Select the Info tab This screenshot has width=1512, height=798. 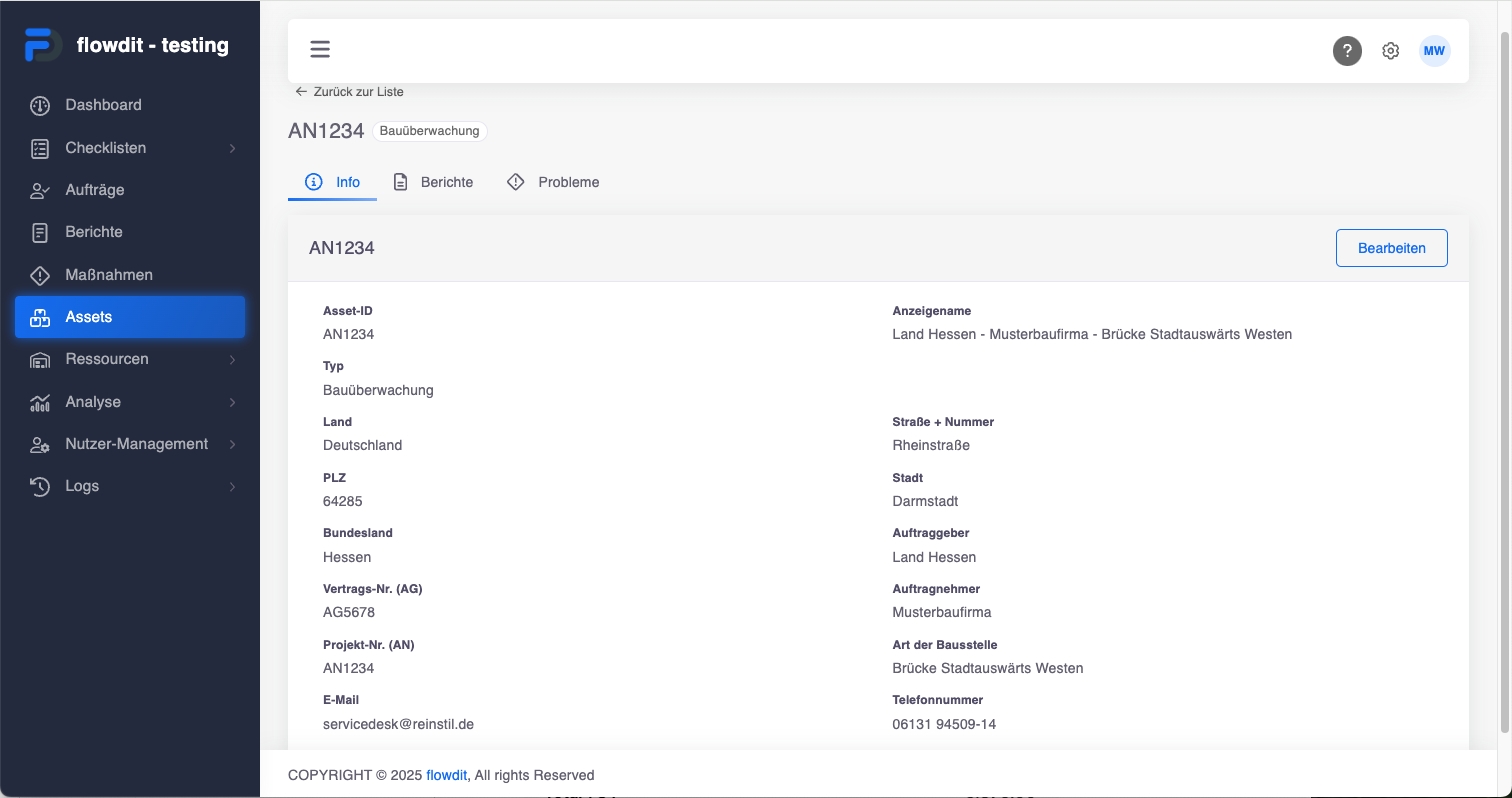(x=333, y=182)
